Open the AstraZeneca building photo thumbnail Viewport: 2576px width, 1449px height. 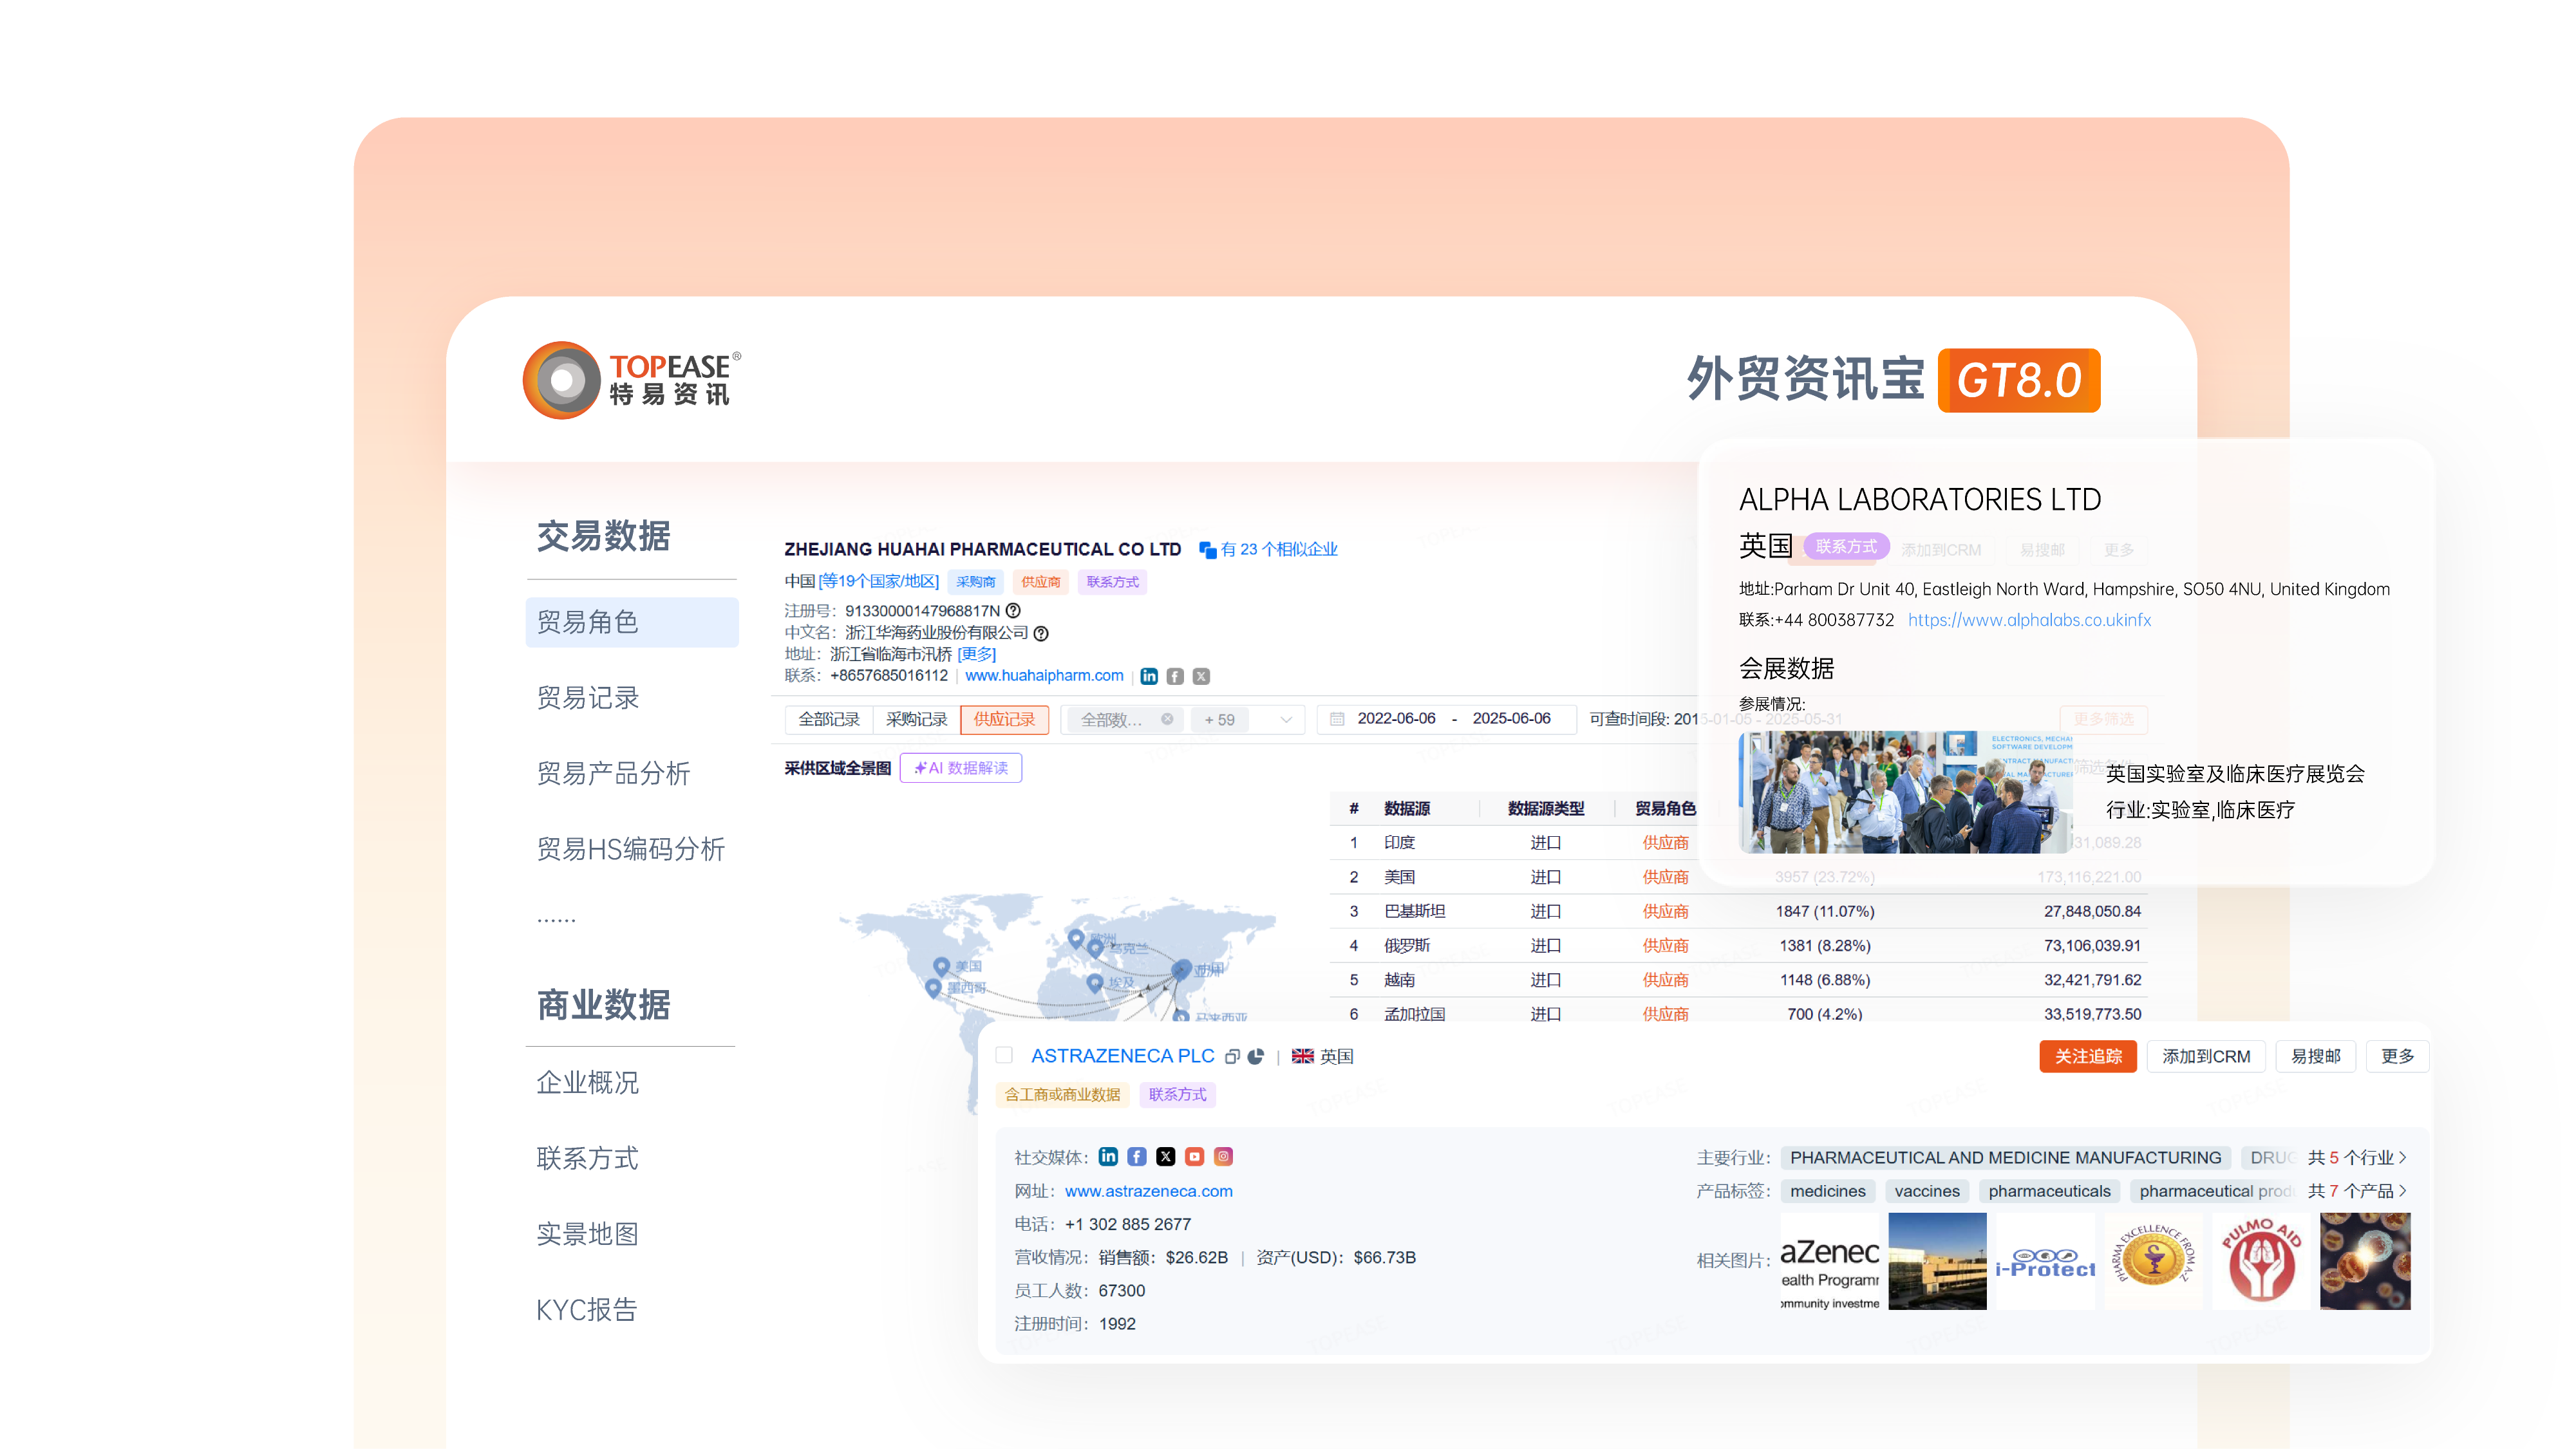(1937, 1262)
